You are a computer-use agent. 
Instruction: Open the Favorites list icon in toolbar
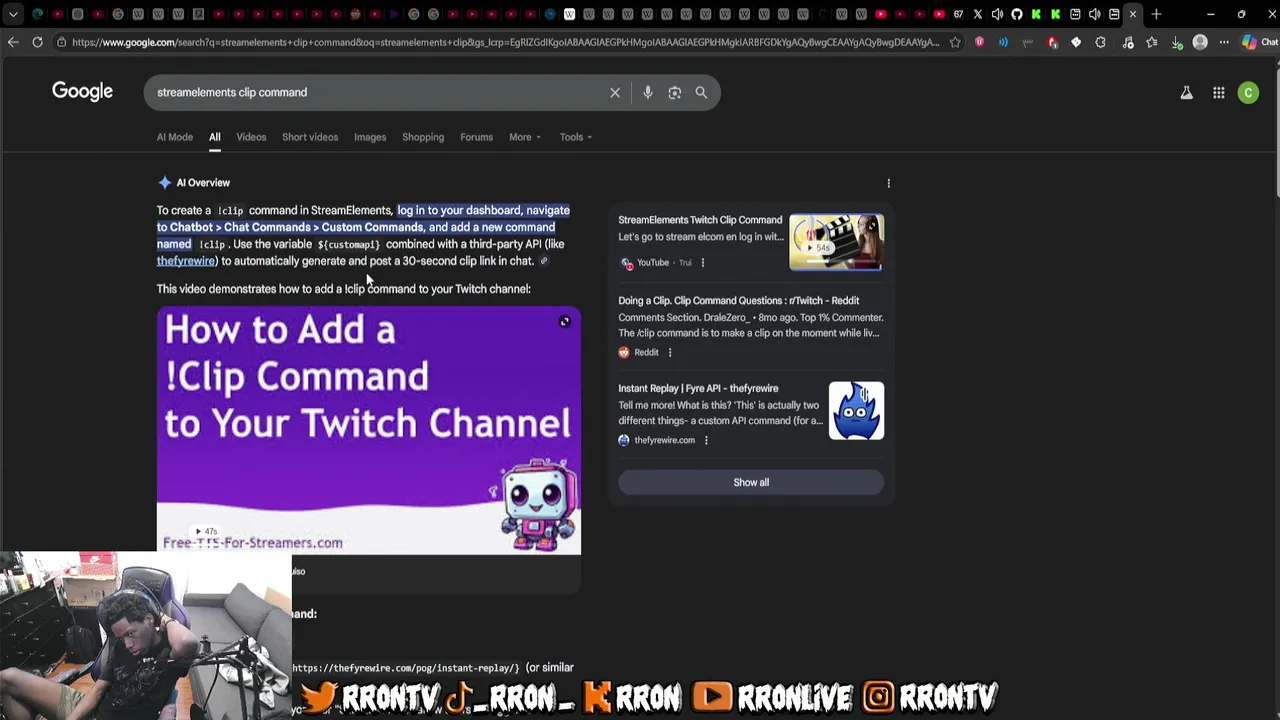point(1152,42)
